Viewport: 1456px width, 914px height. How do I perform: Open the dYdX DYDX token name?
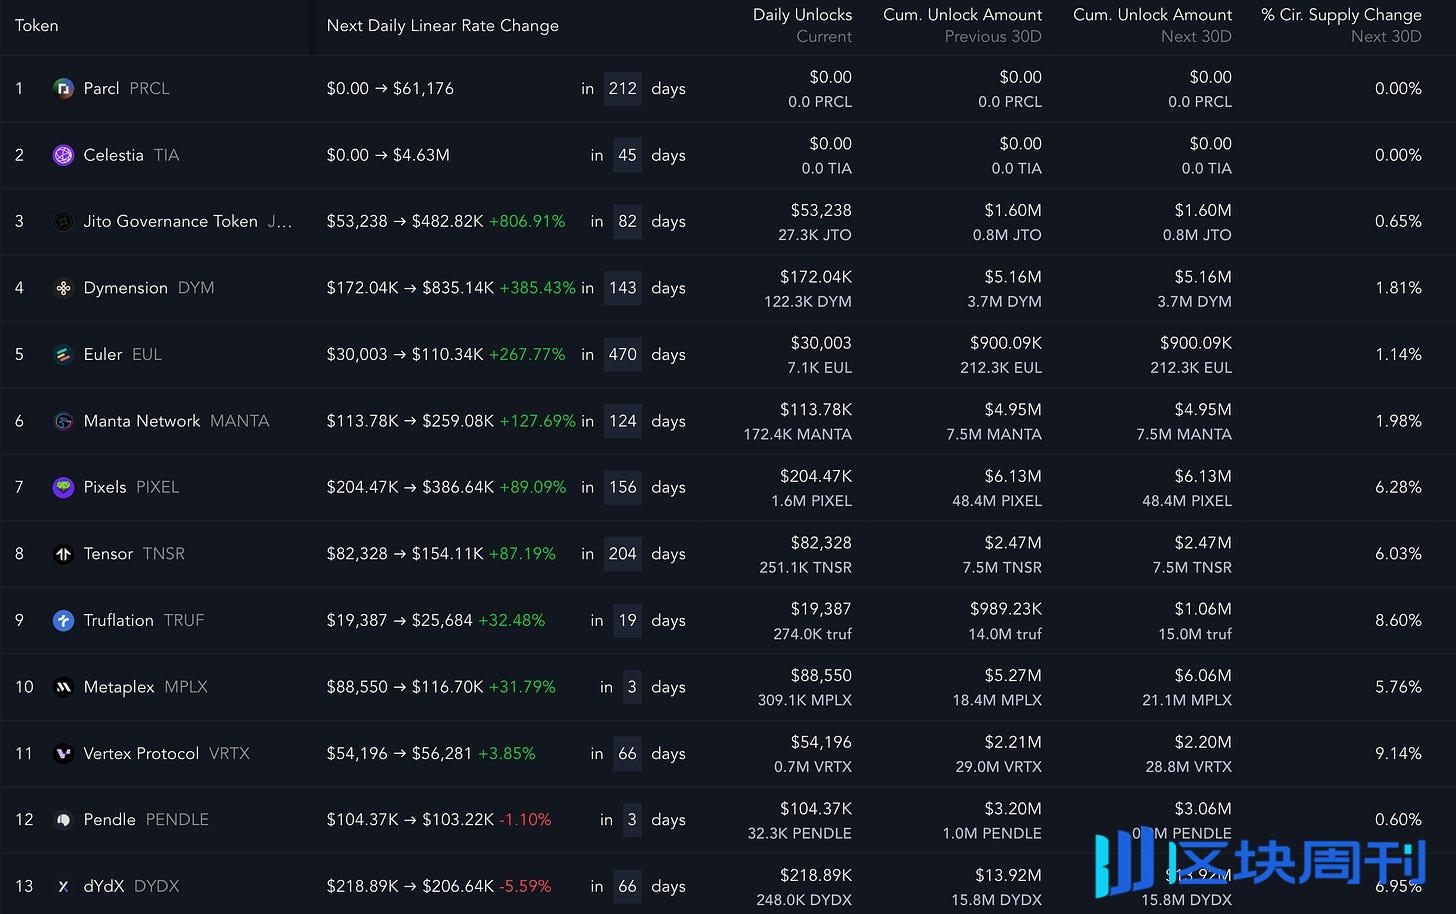(x=131, y=886)
